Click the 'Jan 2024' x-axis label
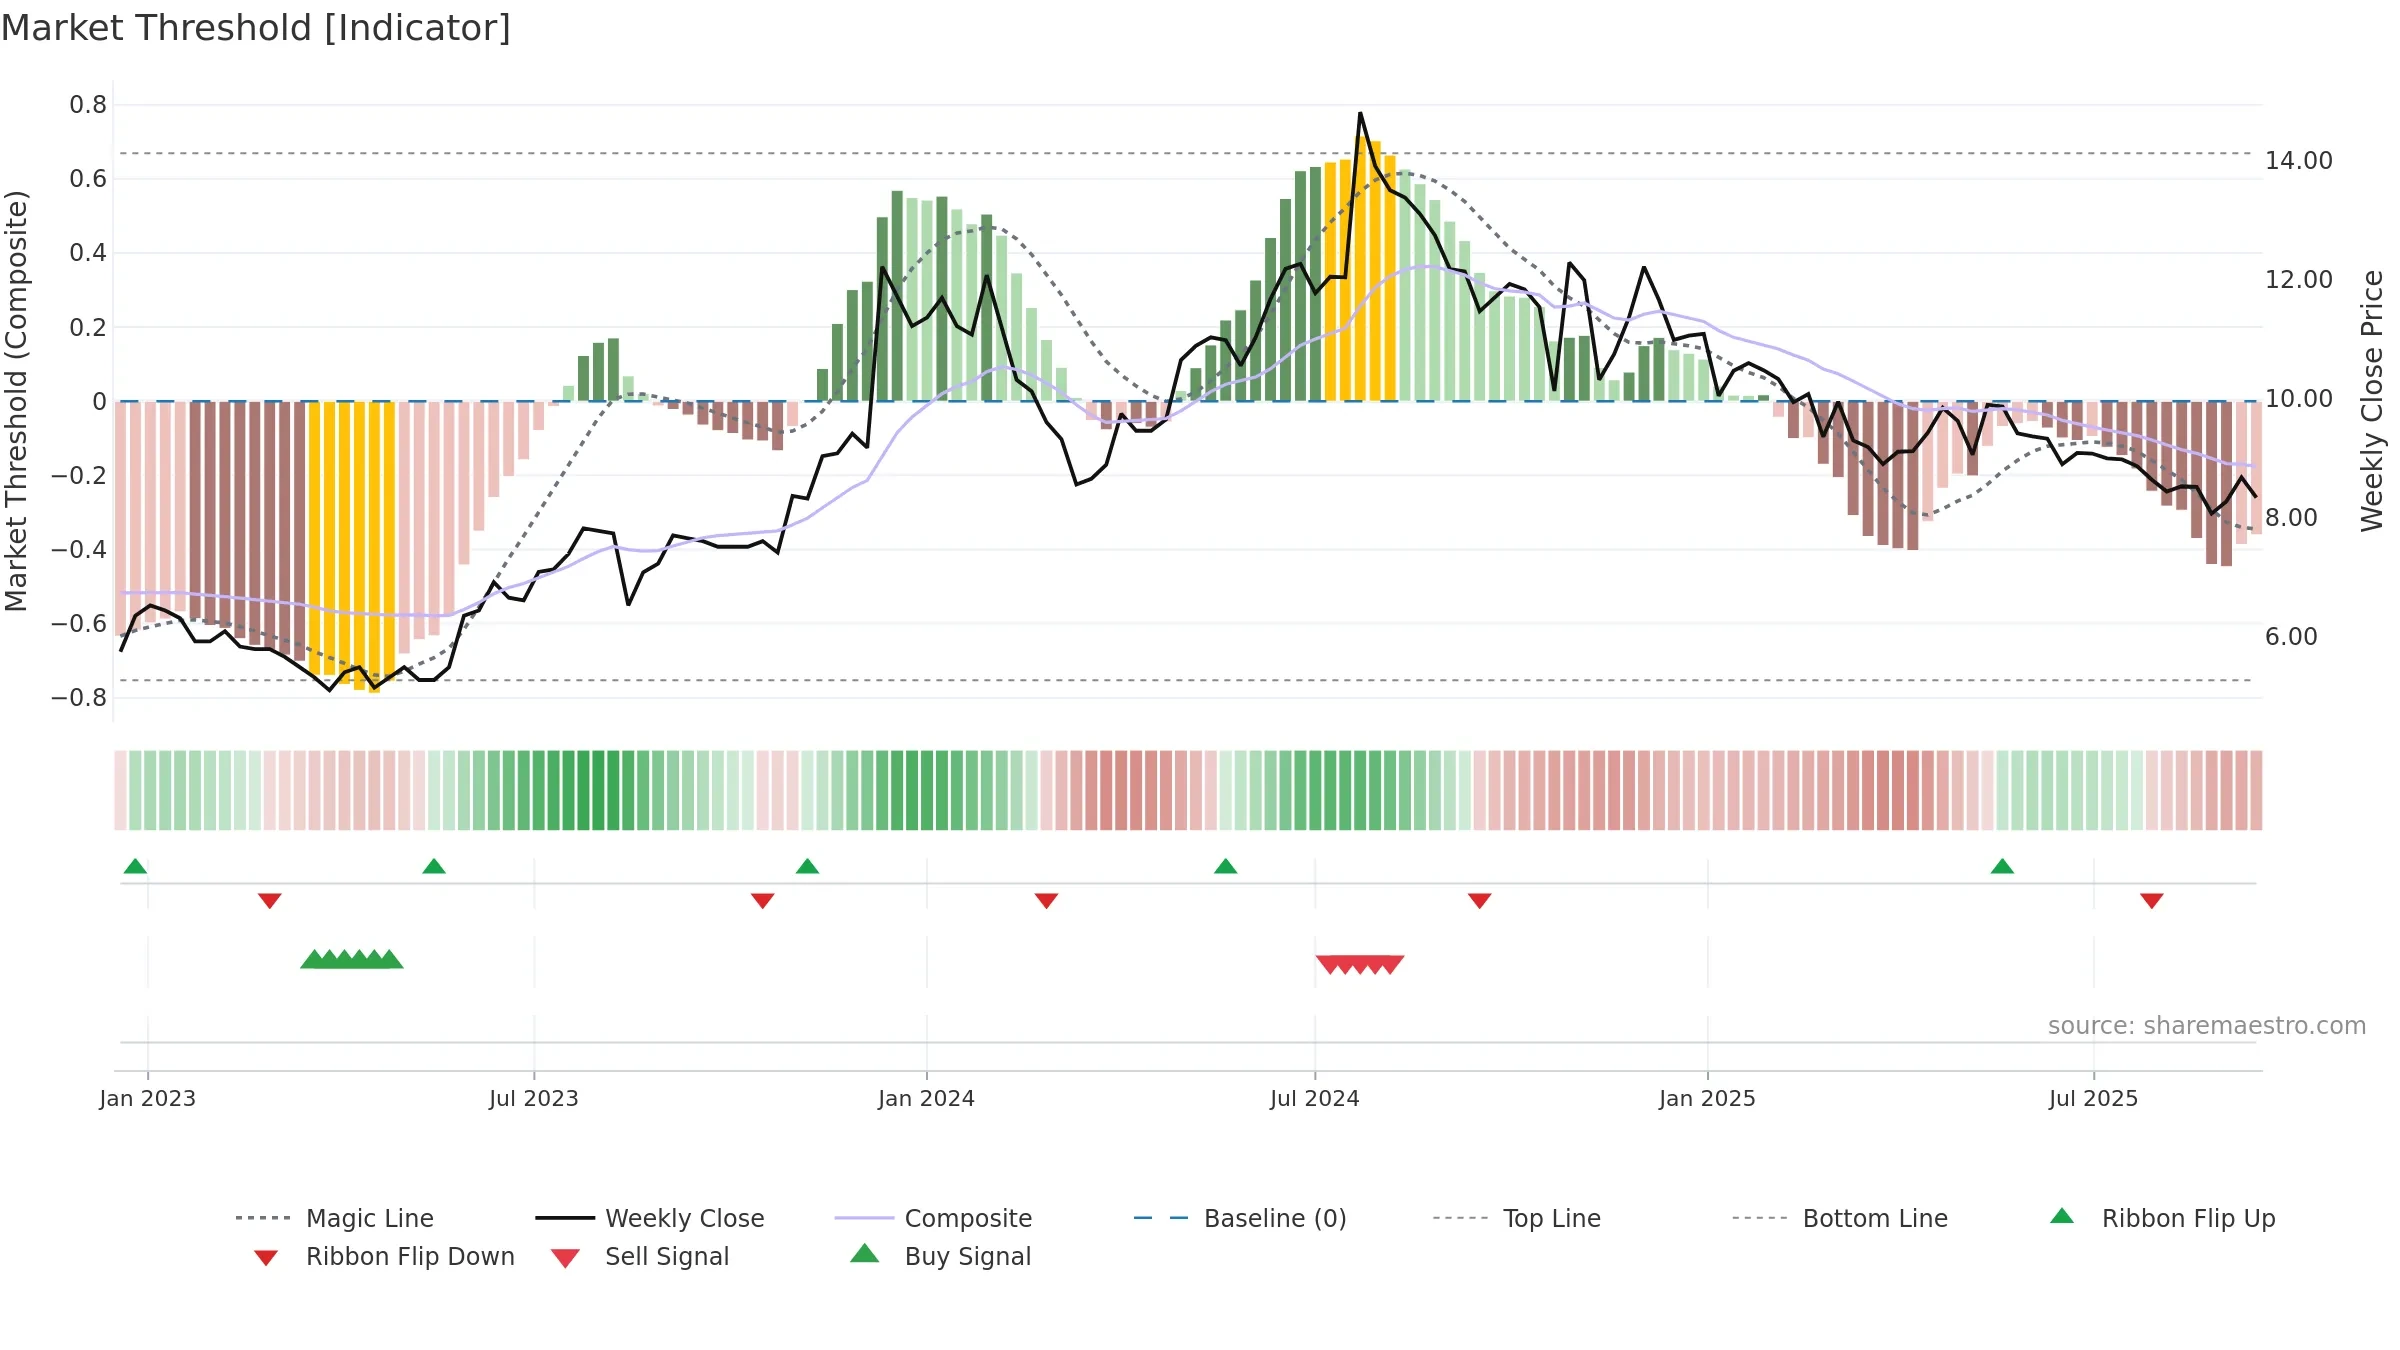 pos(927,1098)
